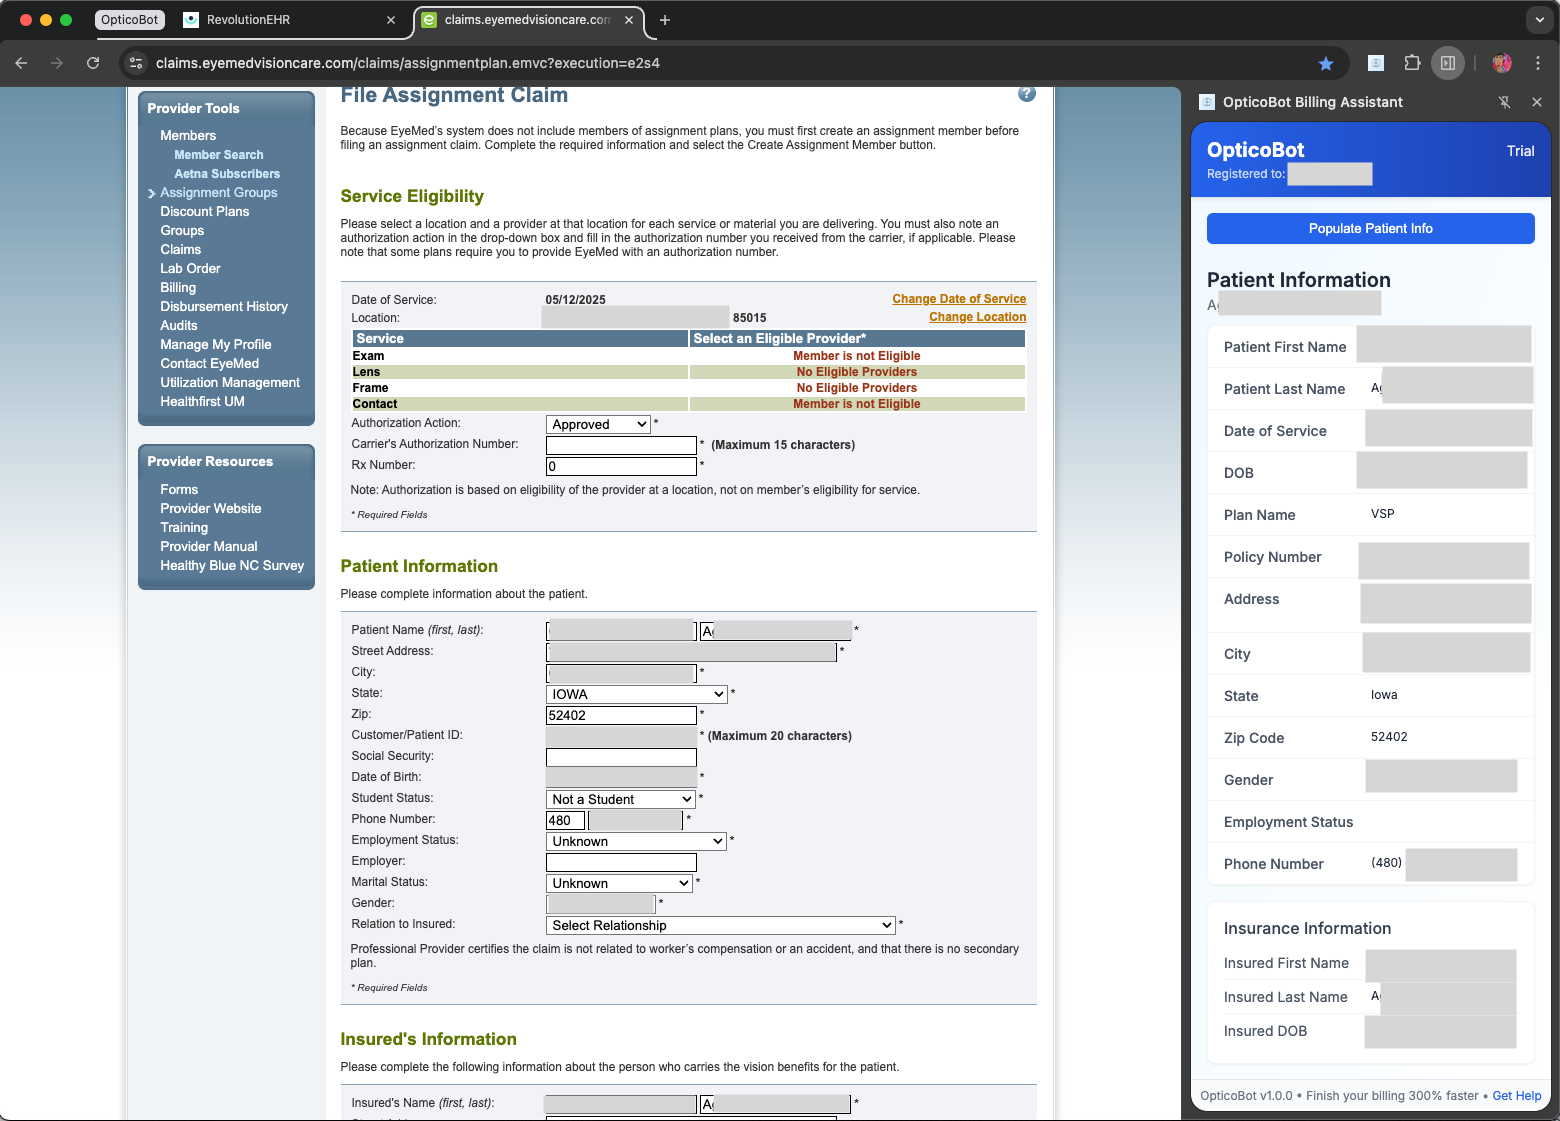Click the Change Location link
The width and height of the screenshot is (1560, 1121).
(x=977, y=317)
